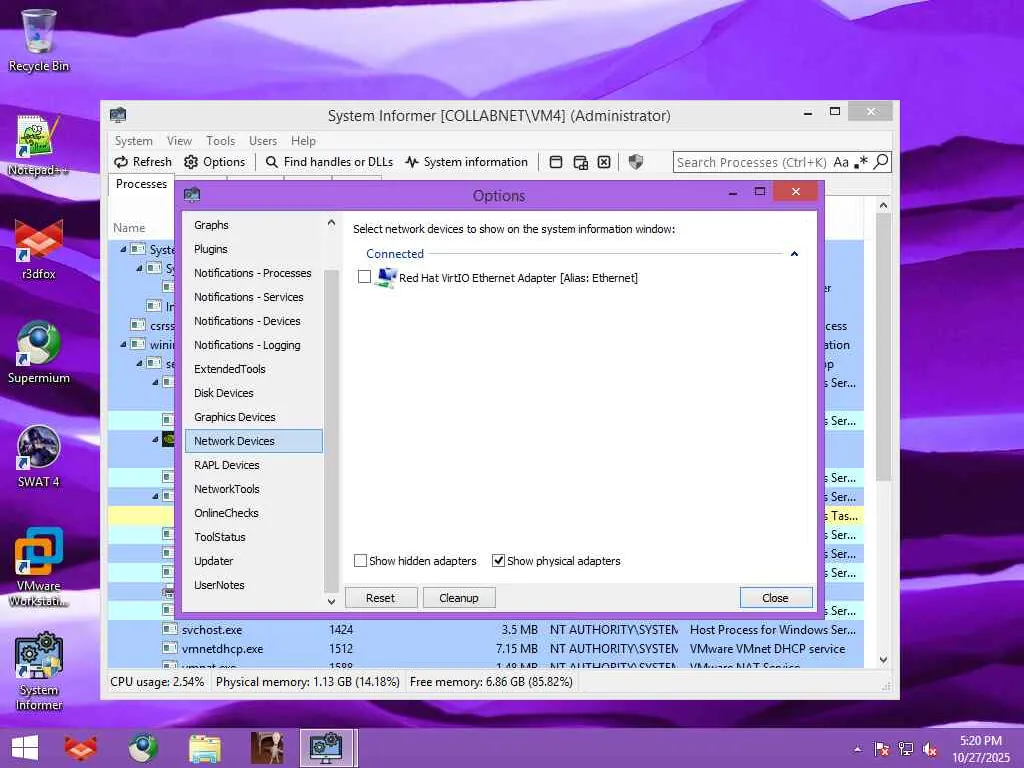The image size is (1024, 768).
Task: Click the Reset button
Action: 381,598
